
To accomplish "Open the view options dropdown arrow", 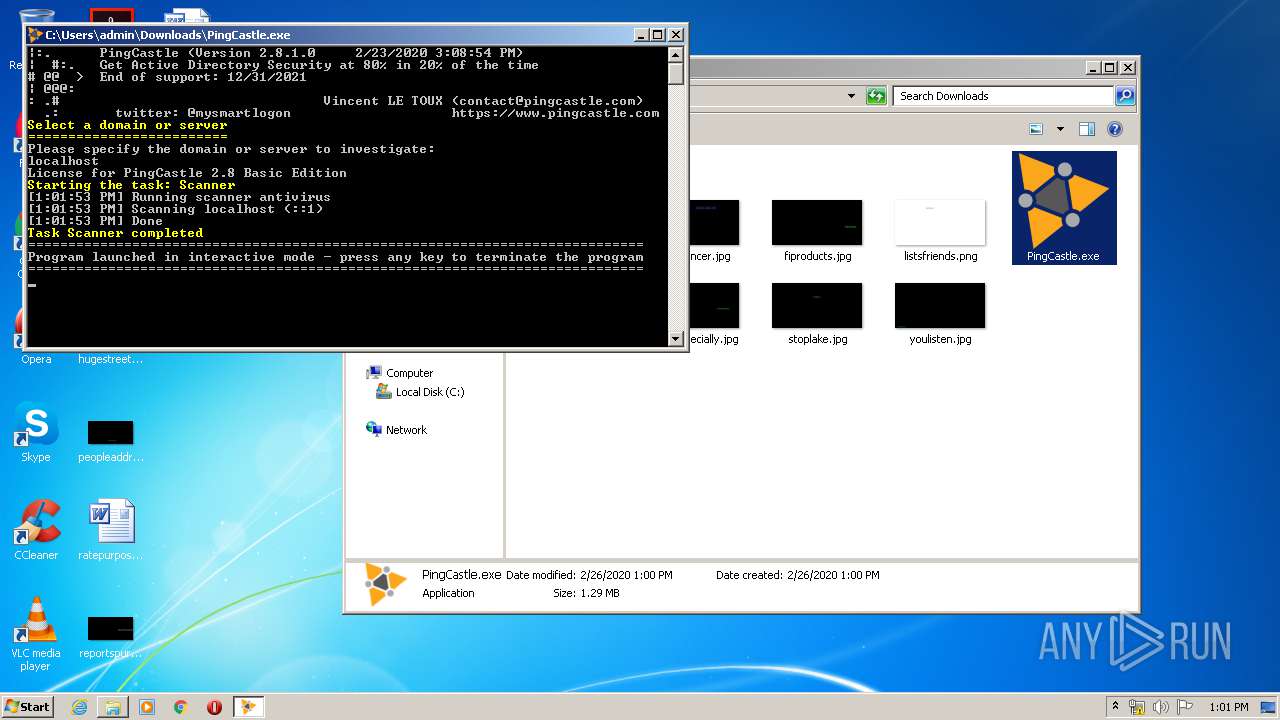I will tap(1060, 129).
